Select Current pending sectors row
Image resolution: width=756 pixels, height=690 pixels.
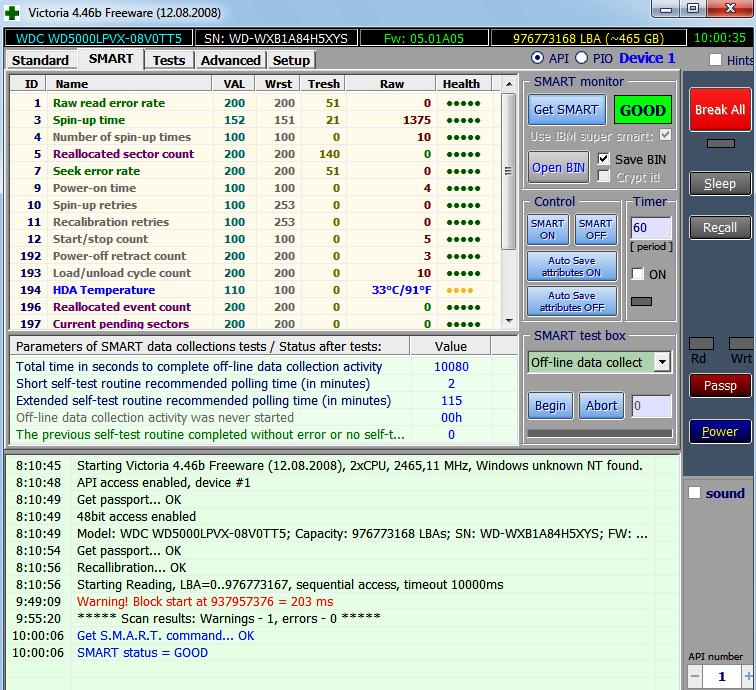tap(255, 324)
